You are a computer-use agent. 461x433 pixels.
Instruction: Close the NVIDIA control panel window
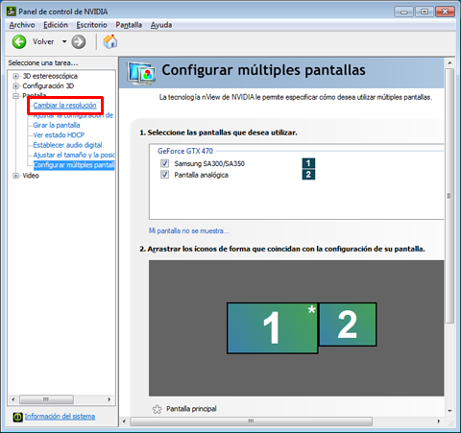[445, 12]
